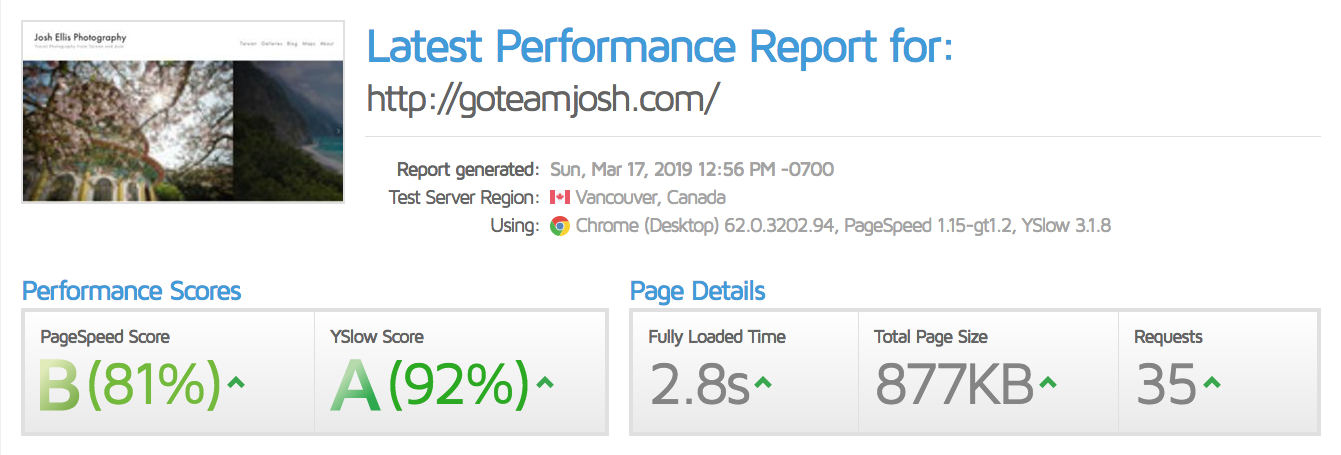Click the YSlow grade A letter
This screenshot has height=455, width=1341.
[356, 384]
